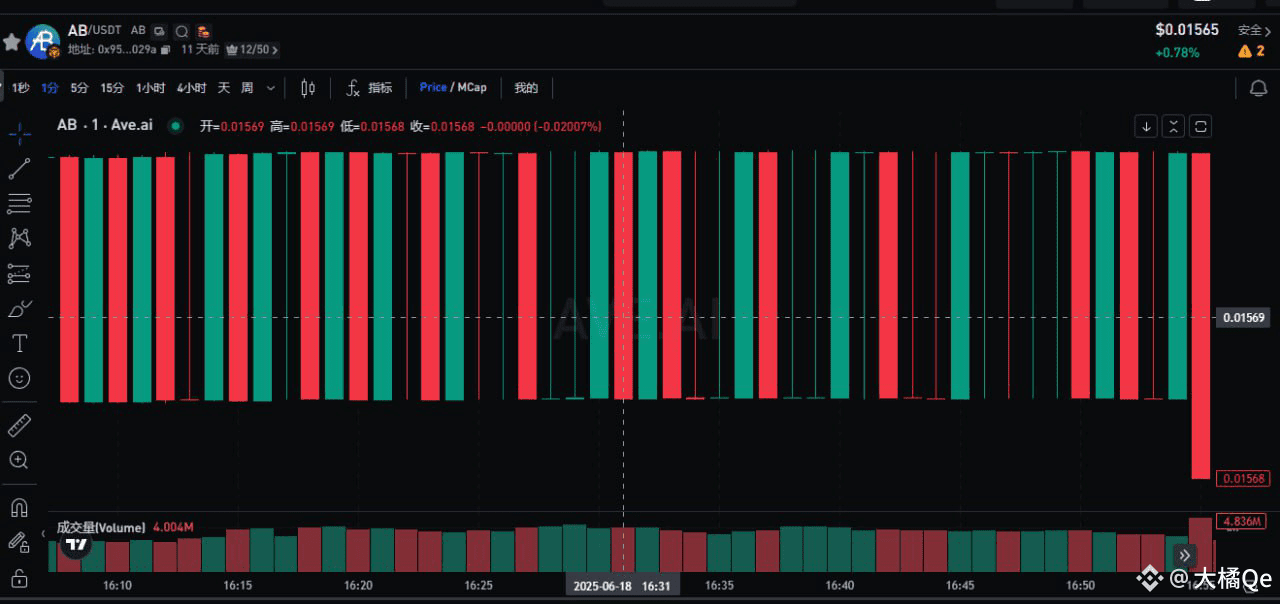Select the ruler measure tool
Image resolution: width=1280 pixels, height=604 pixels.
19,426
